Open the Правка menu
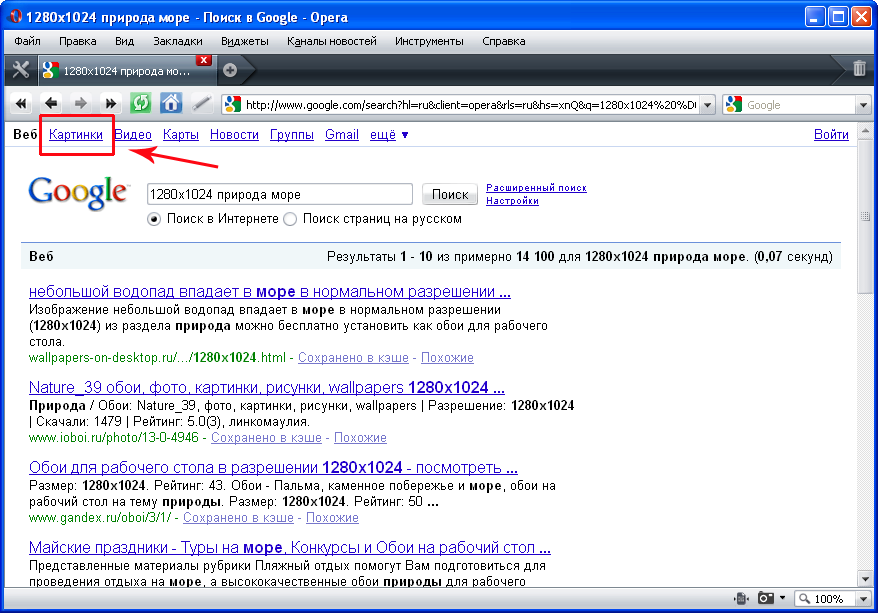 pyautogui.click(x=77, y=41)
